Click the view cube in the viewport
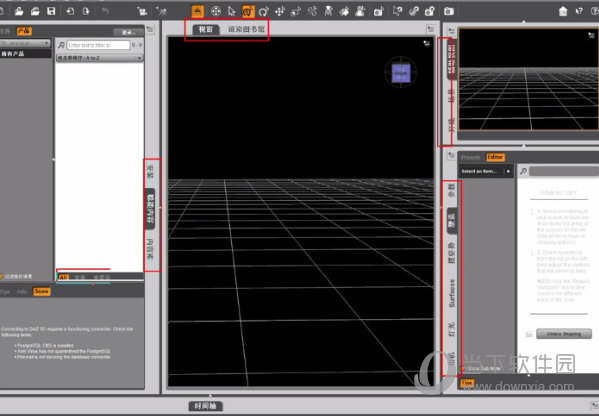Screen dimensions: 599x416 (x=401, y=73)
